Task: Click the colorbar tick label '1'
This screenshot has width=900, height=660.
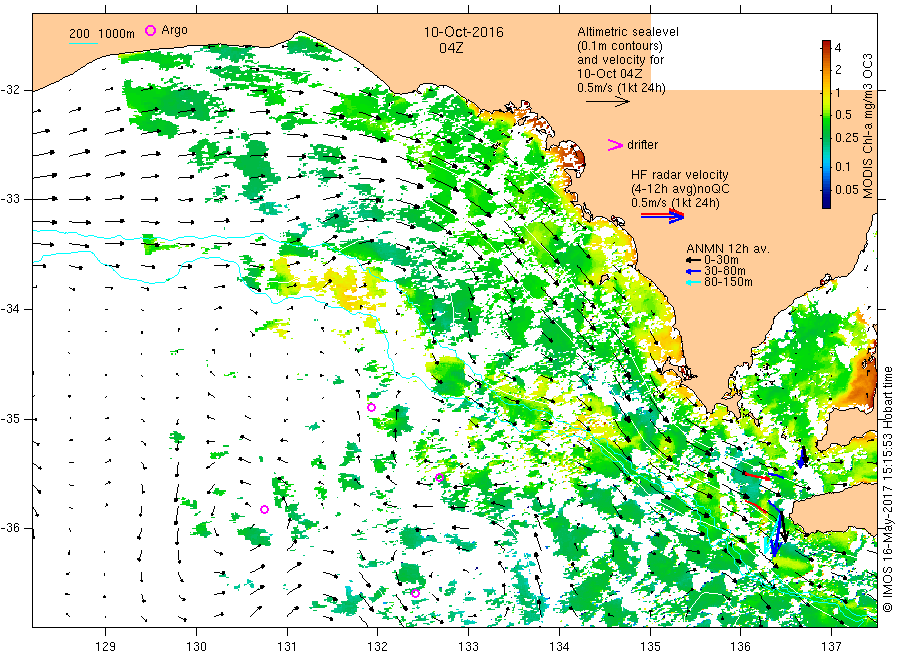Action: coord(838,92)
